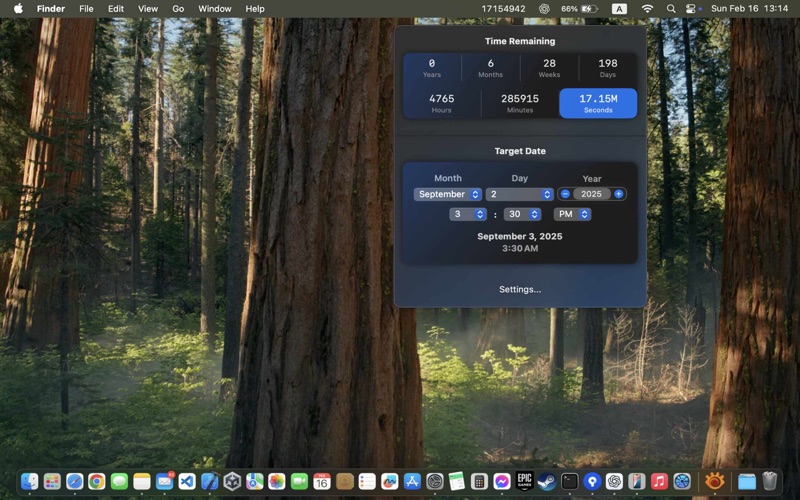This screenshot has height=500, width=800.
Task: Launch Xcode from the Dock
Action: [210, 481]
